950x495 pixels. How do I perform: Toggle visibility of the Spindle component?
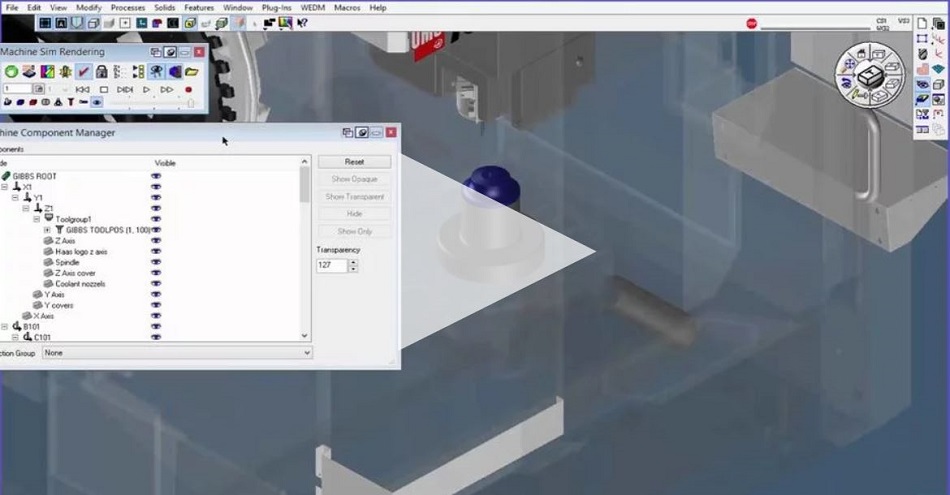click(156, 262)
